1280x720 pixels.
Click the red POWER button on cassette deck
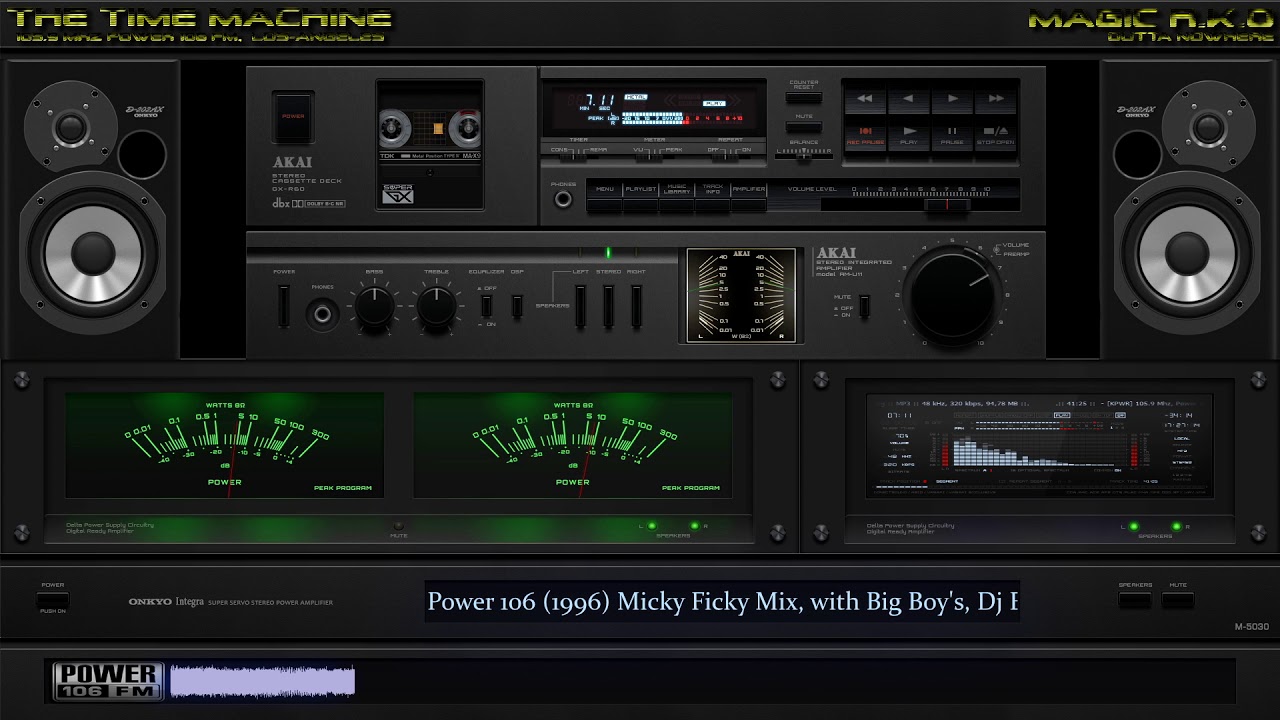tap(293, 116)
